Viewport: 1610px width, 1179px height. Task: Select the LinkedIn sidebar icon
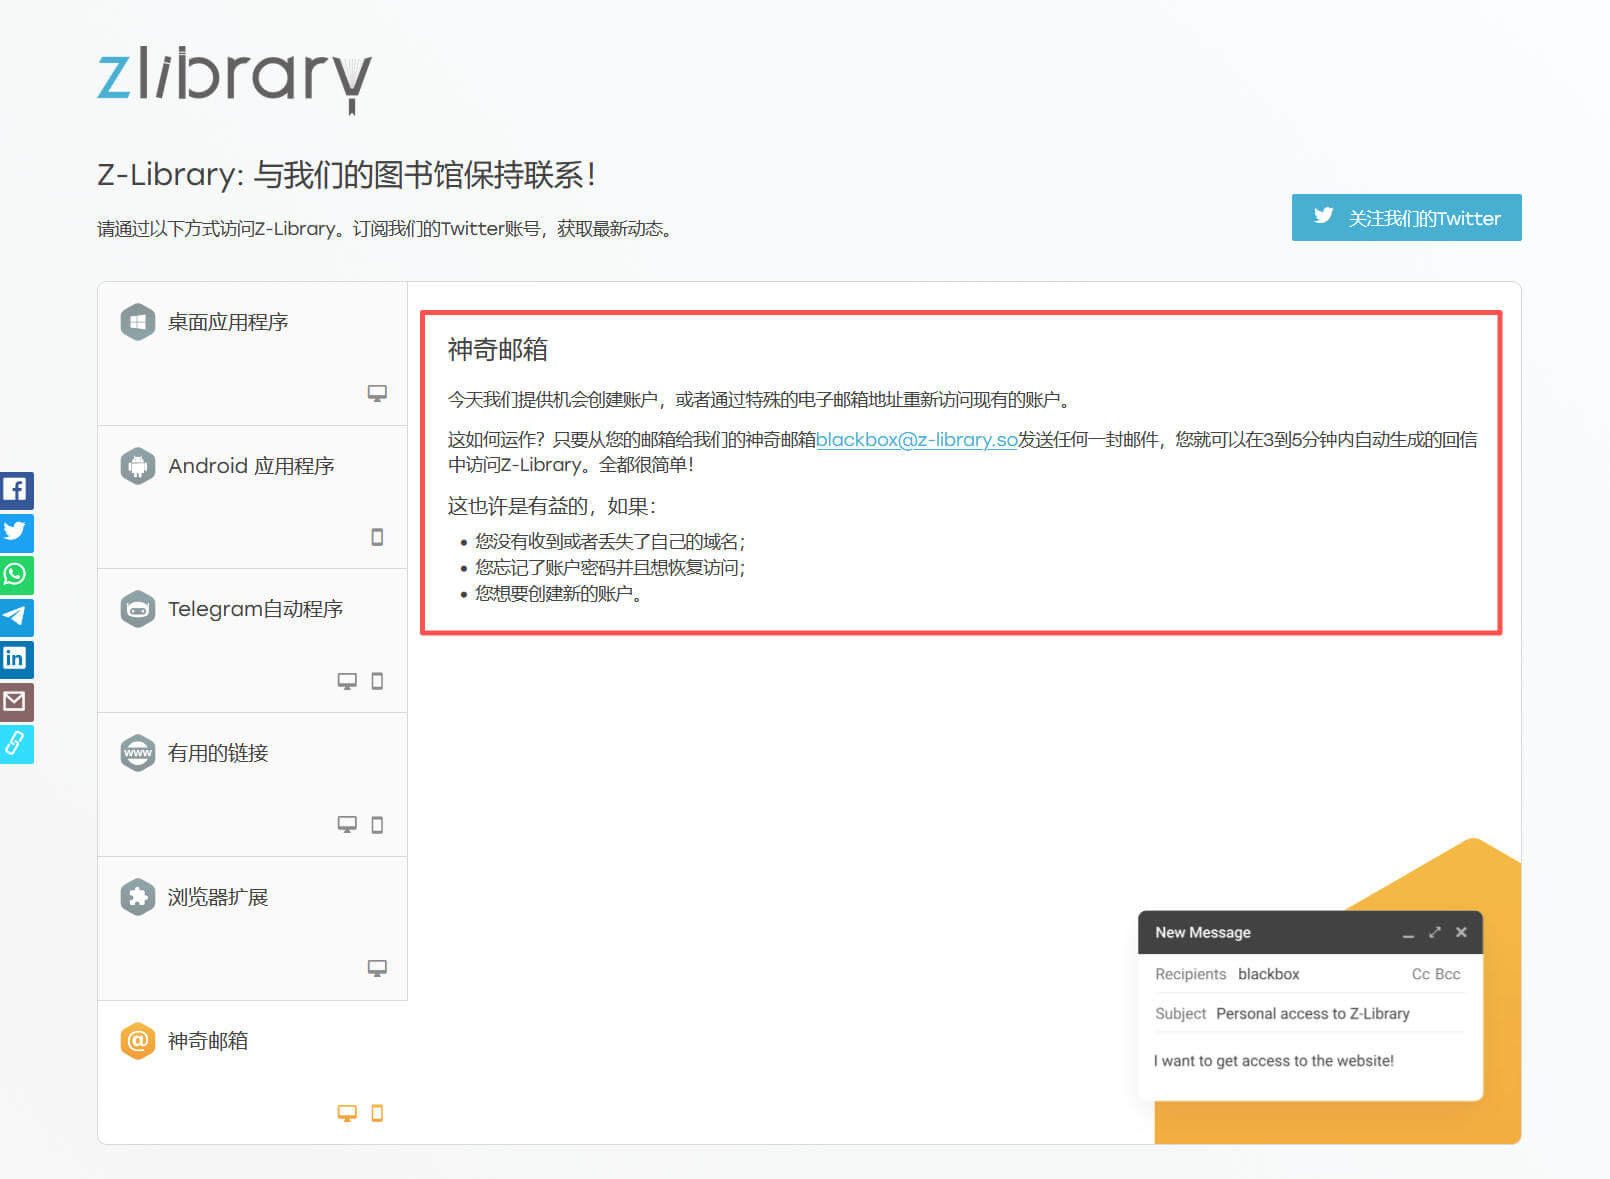(x=17, y=659)
